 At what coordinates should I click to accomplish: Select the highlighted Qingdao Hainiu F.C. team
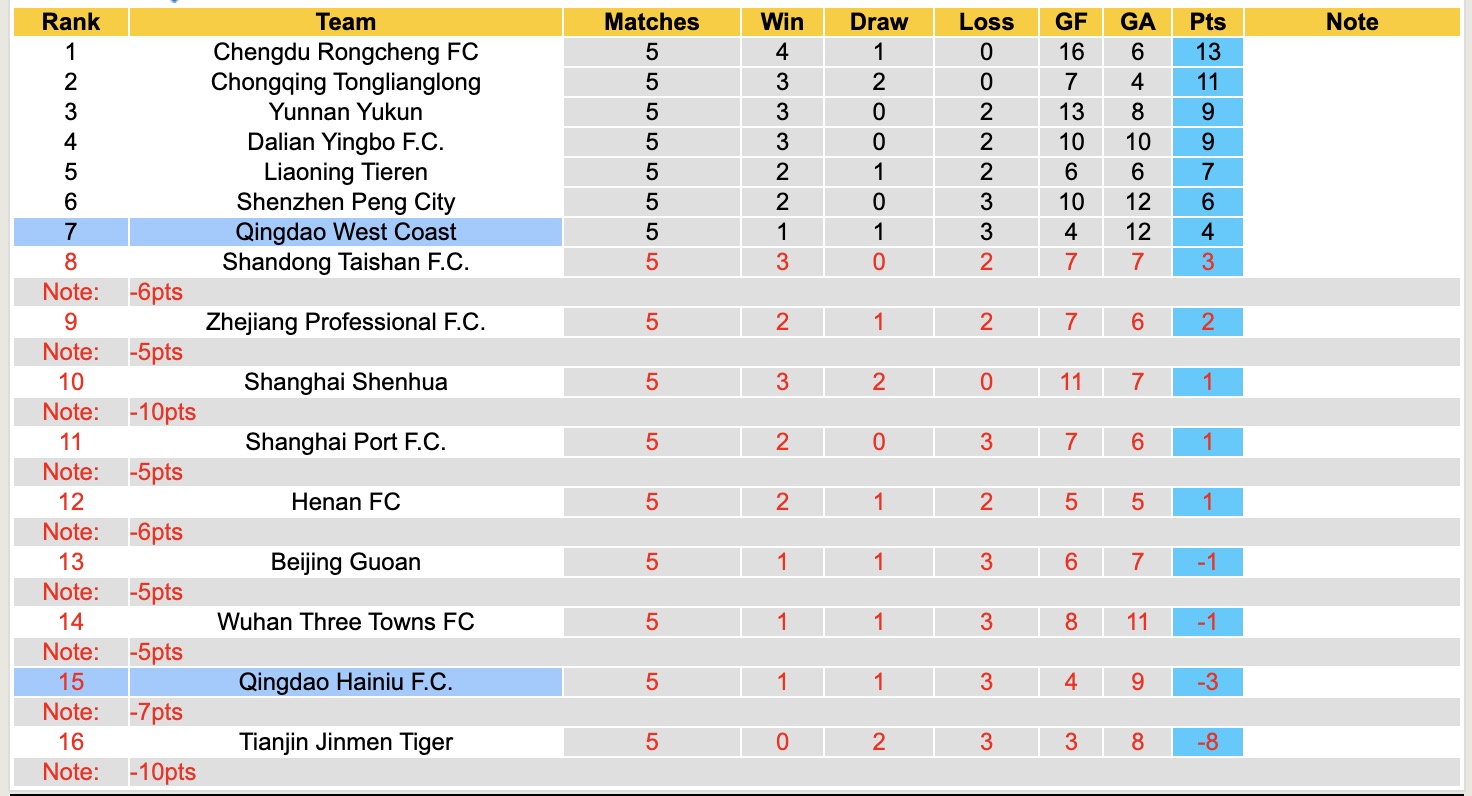(346, 682)
